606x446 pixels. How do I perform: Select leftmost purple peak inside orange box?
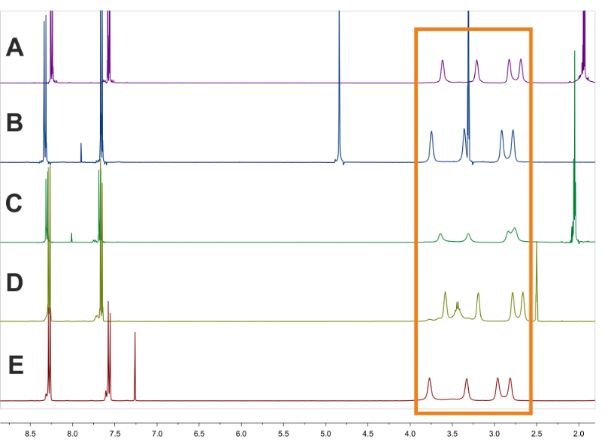(442, 70)
